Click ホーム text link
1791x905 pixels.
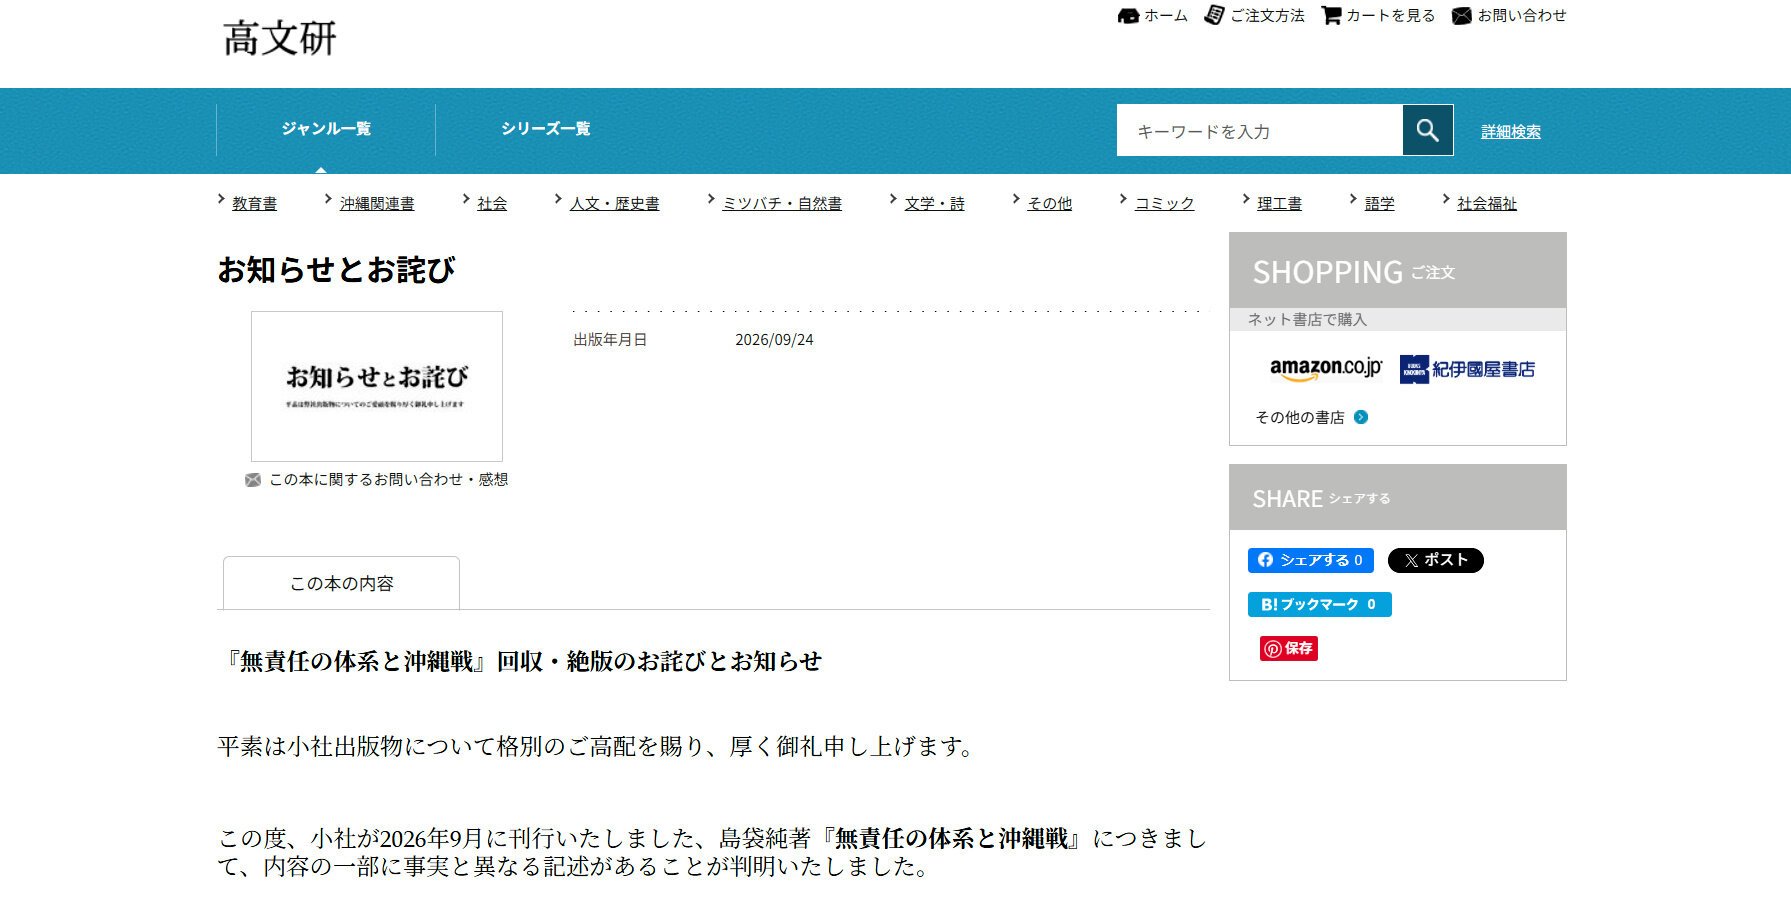[1166, 16]
